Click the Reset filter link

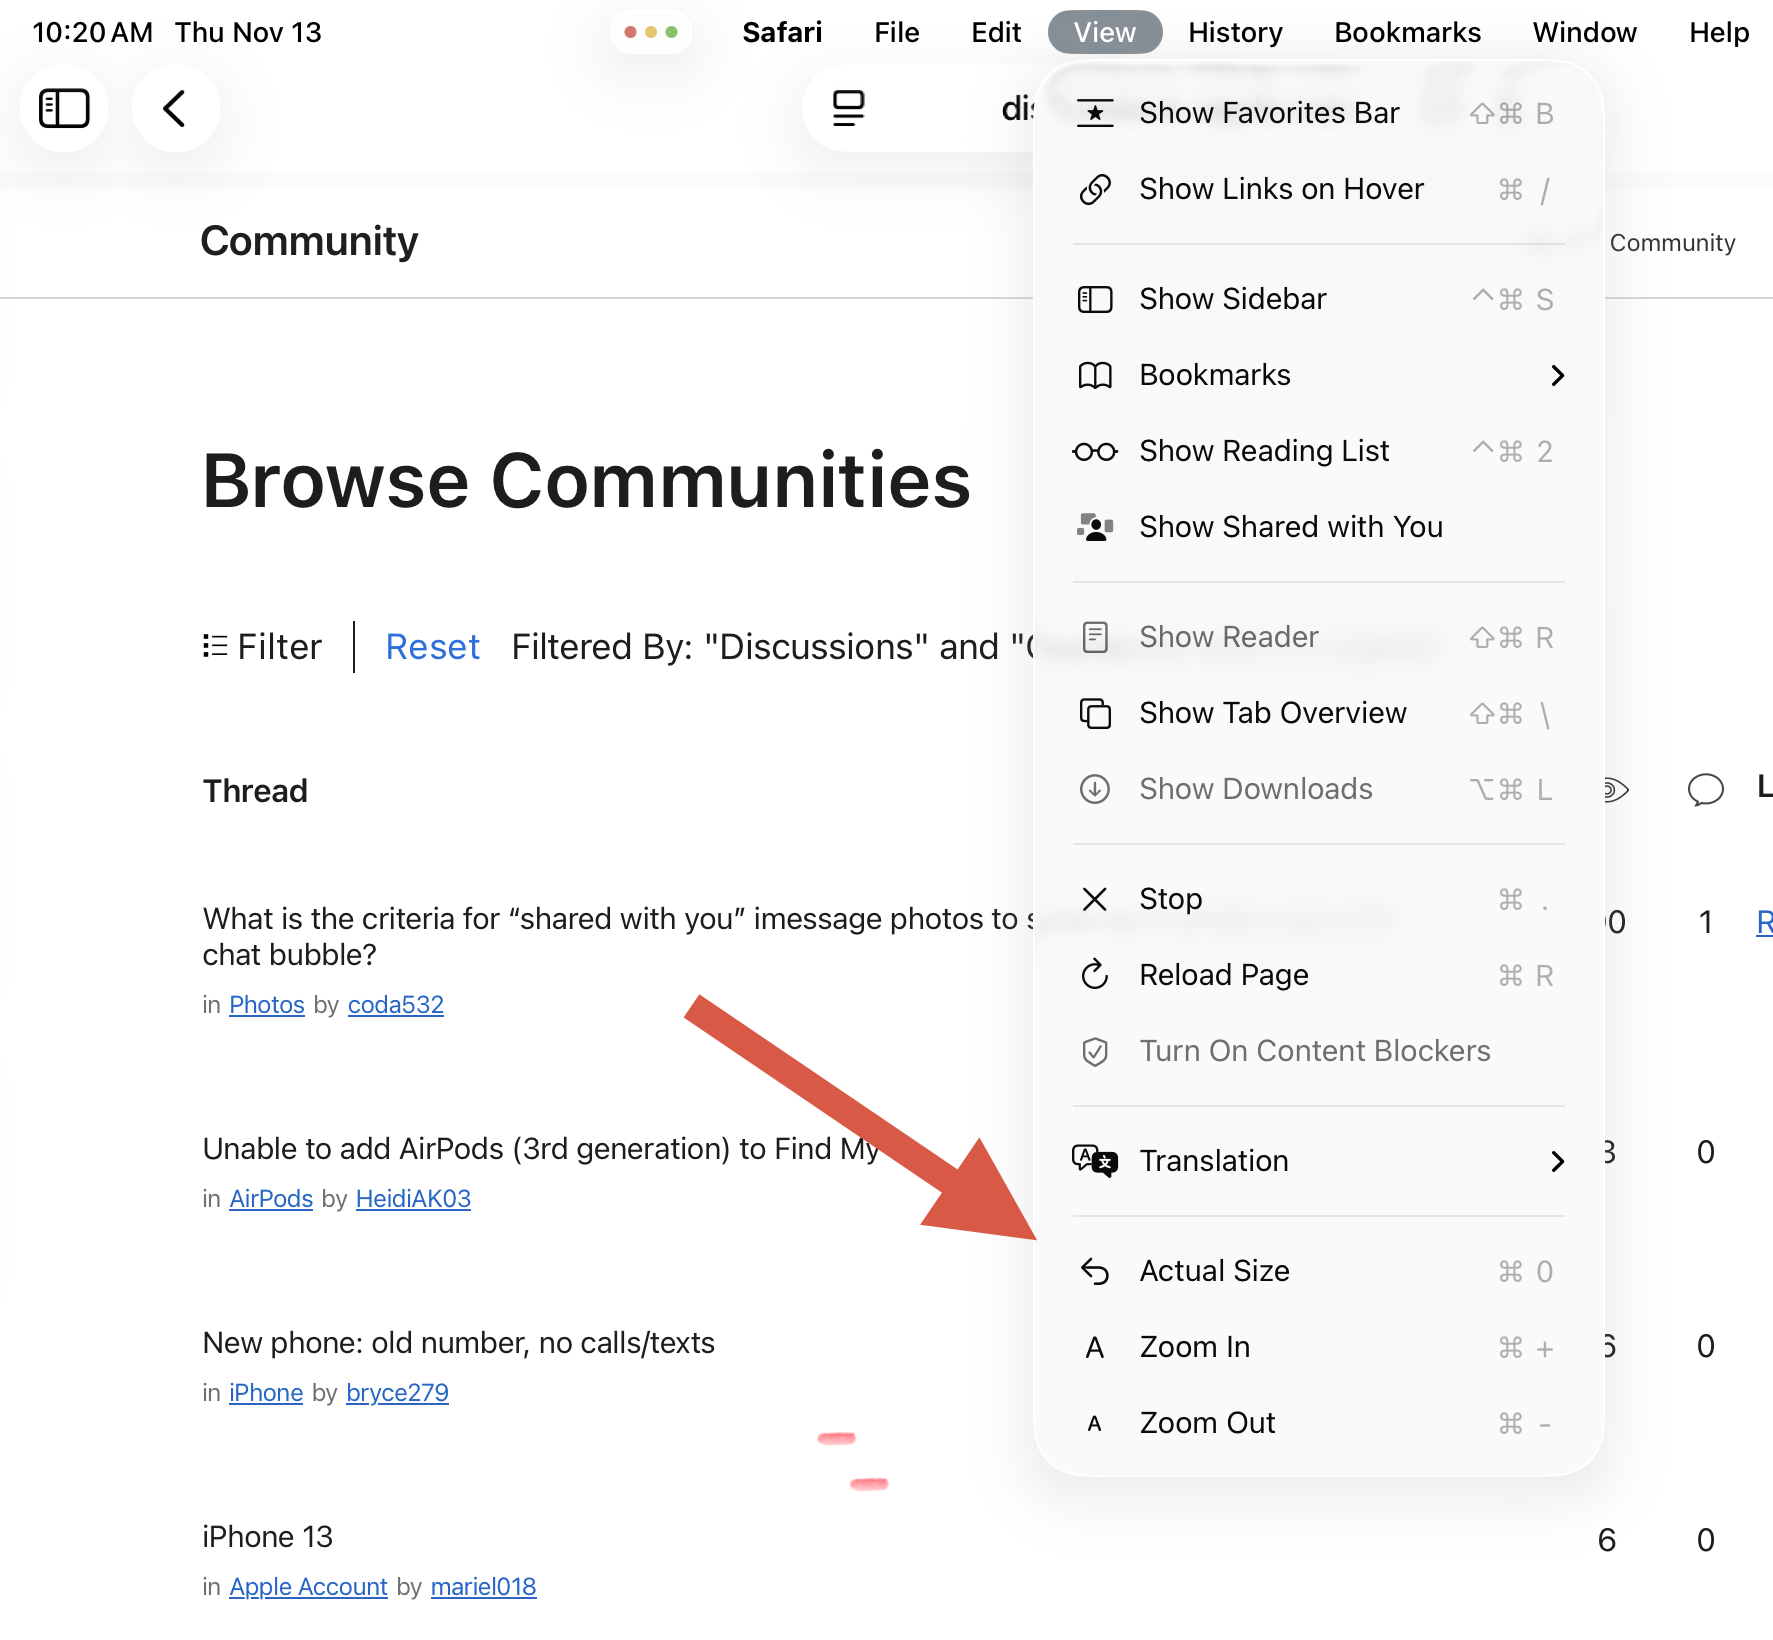tap(432, 647)
